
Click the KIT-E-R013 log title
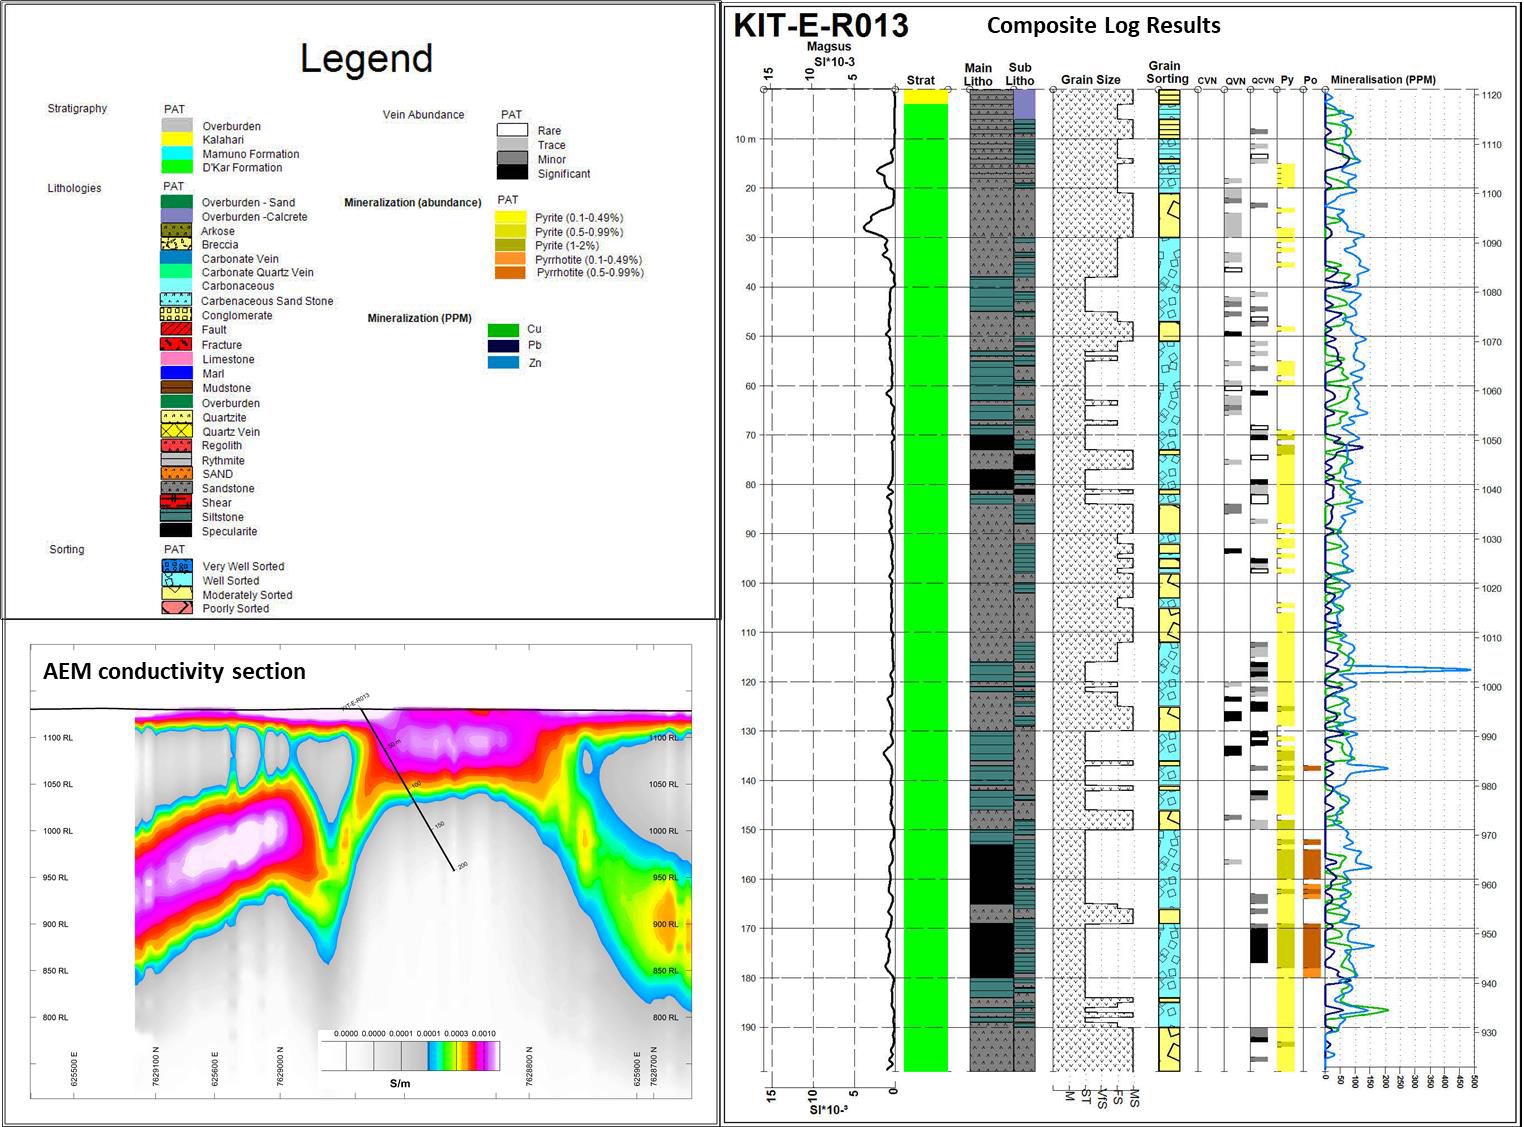[x=821, y=25]
